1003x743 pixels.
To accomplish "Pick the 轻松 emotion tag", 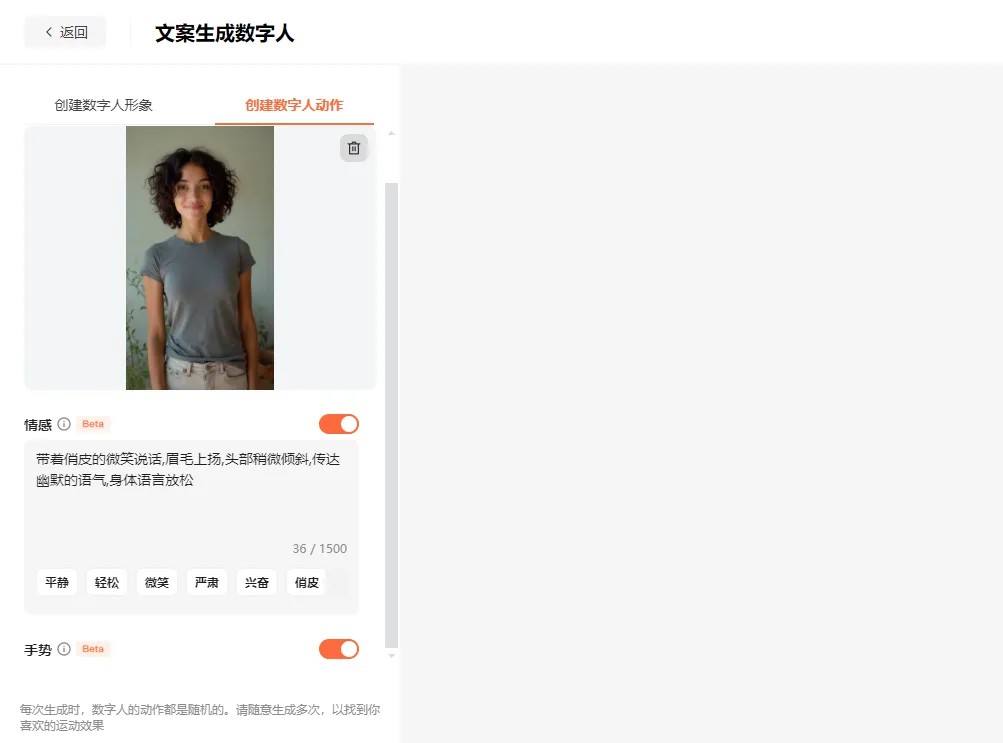I will 107,583.
